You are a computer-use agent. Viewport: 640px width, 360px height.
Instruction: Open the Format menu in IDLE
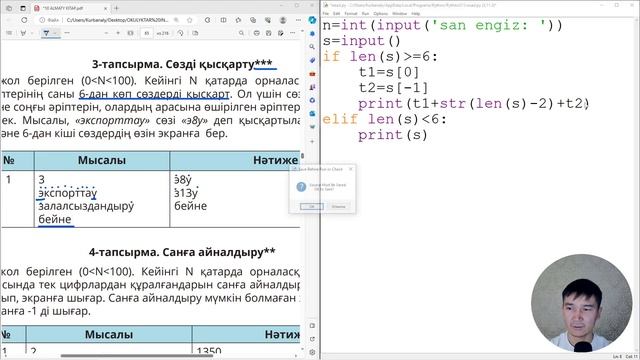click(351, 13)
